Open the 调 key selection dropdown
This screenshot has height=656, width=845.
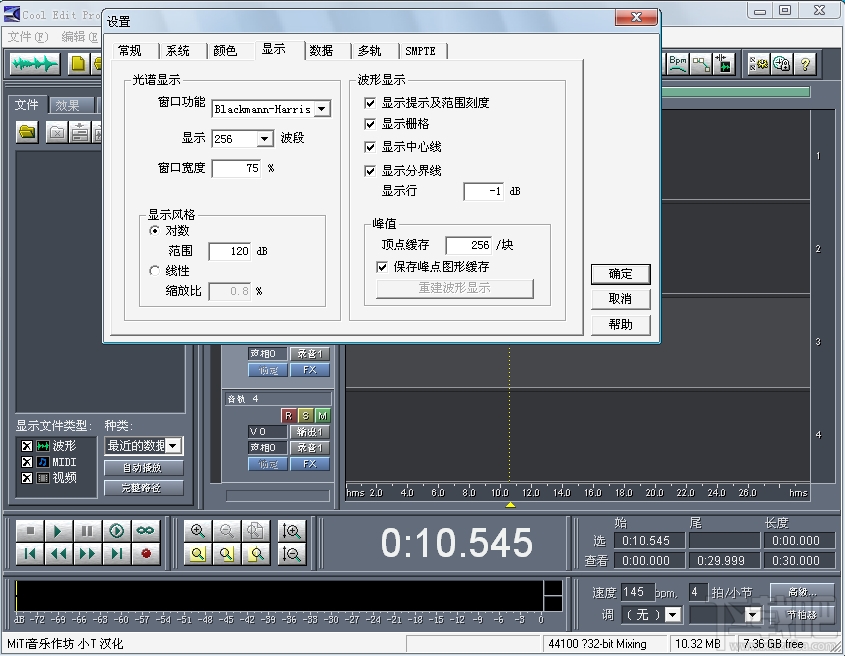(x=672, y=613)
